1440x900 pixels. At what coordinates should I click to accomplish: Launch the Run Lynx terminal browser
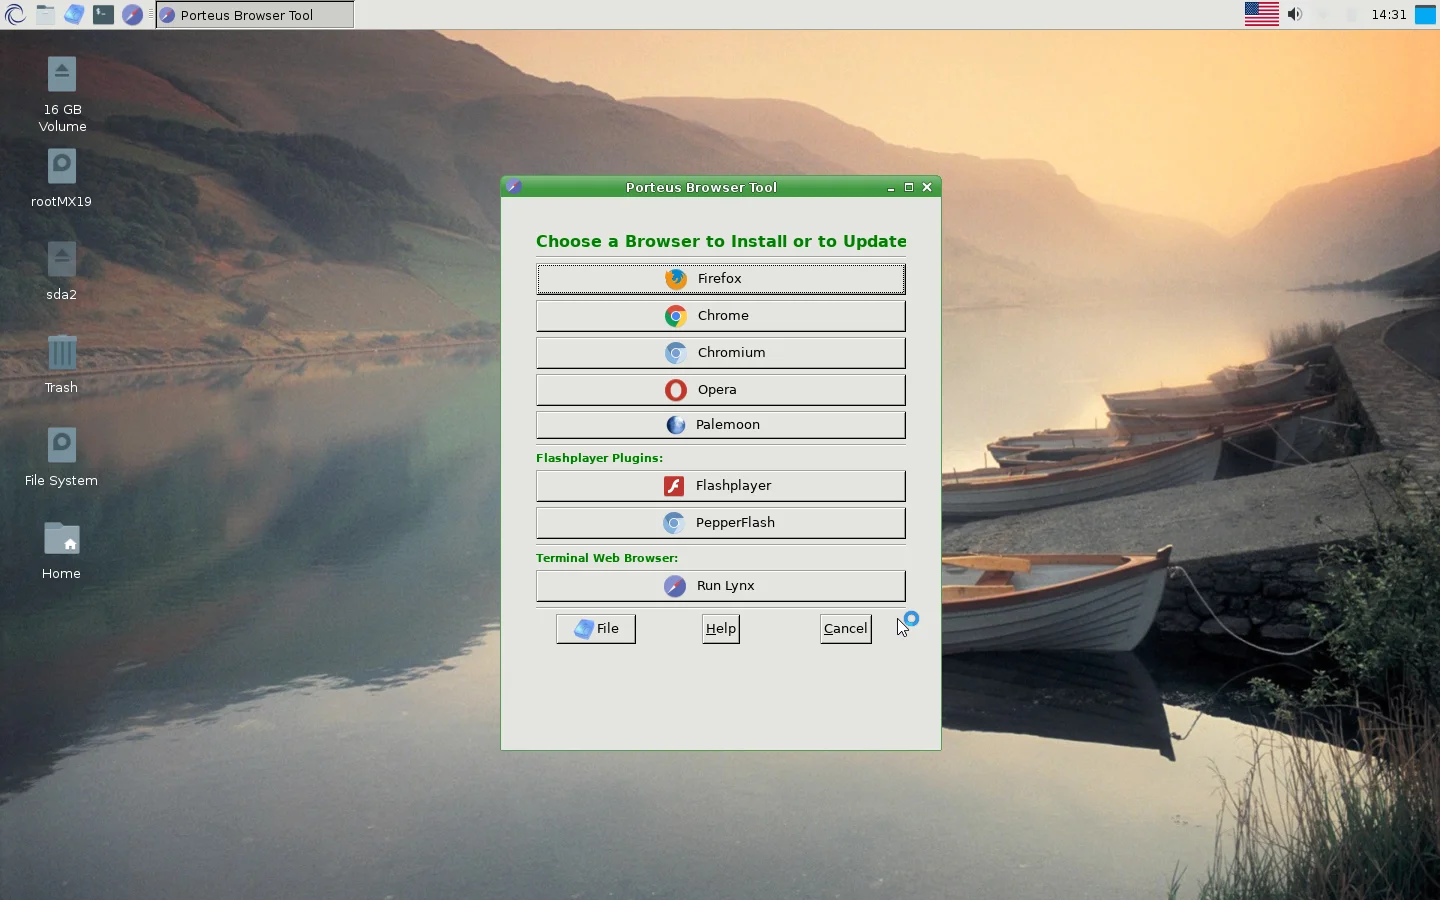tap(720, 586)
